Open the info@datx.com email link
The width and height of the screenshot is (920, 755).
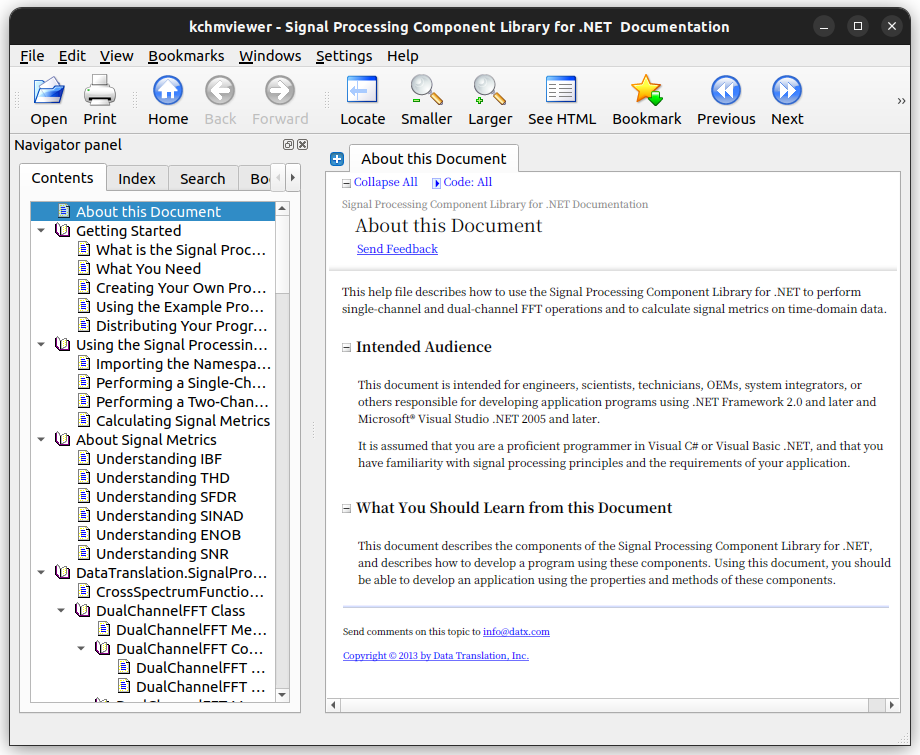coord(516,632)
